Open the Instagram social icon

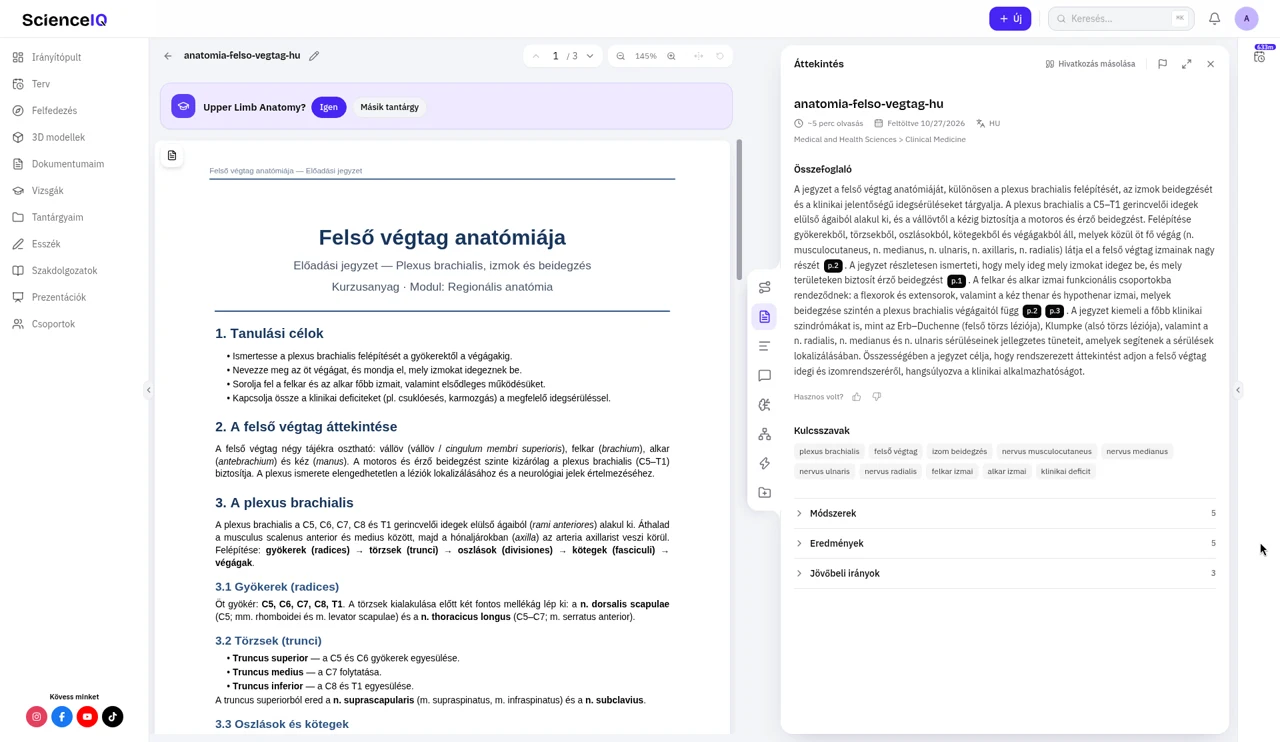(37, 717)
